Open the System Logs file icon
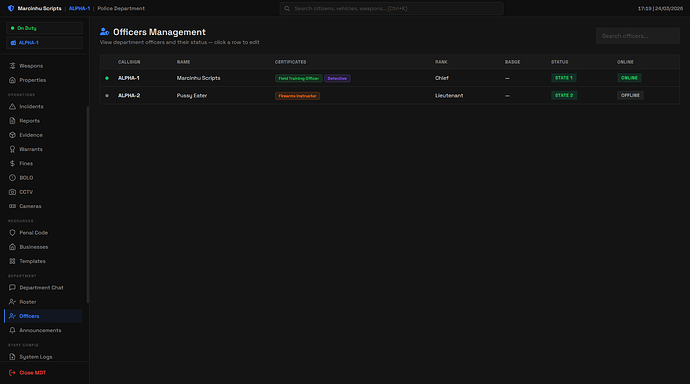 coord(12,357)
